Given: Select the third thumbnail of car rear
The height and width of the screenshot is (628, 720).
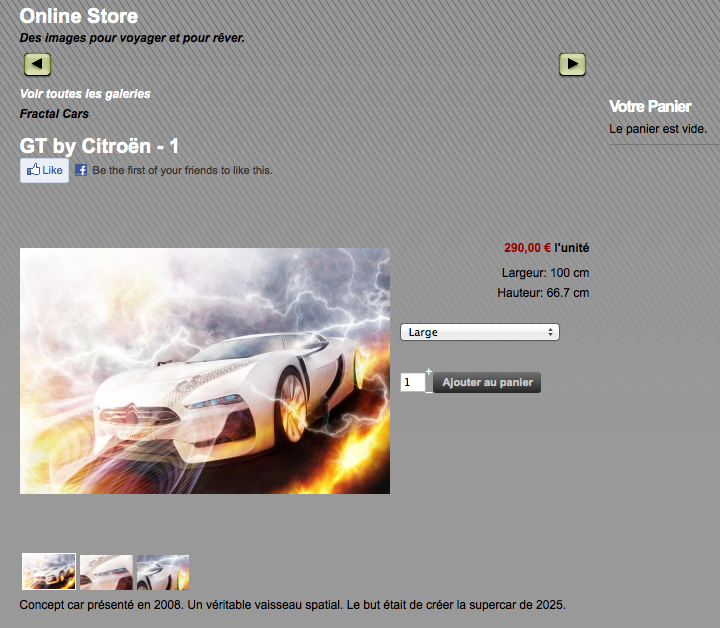Looking at the screenshot, I should pos(163,572).
